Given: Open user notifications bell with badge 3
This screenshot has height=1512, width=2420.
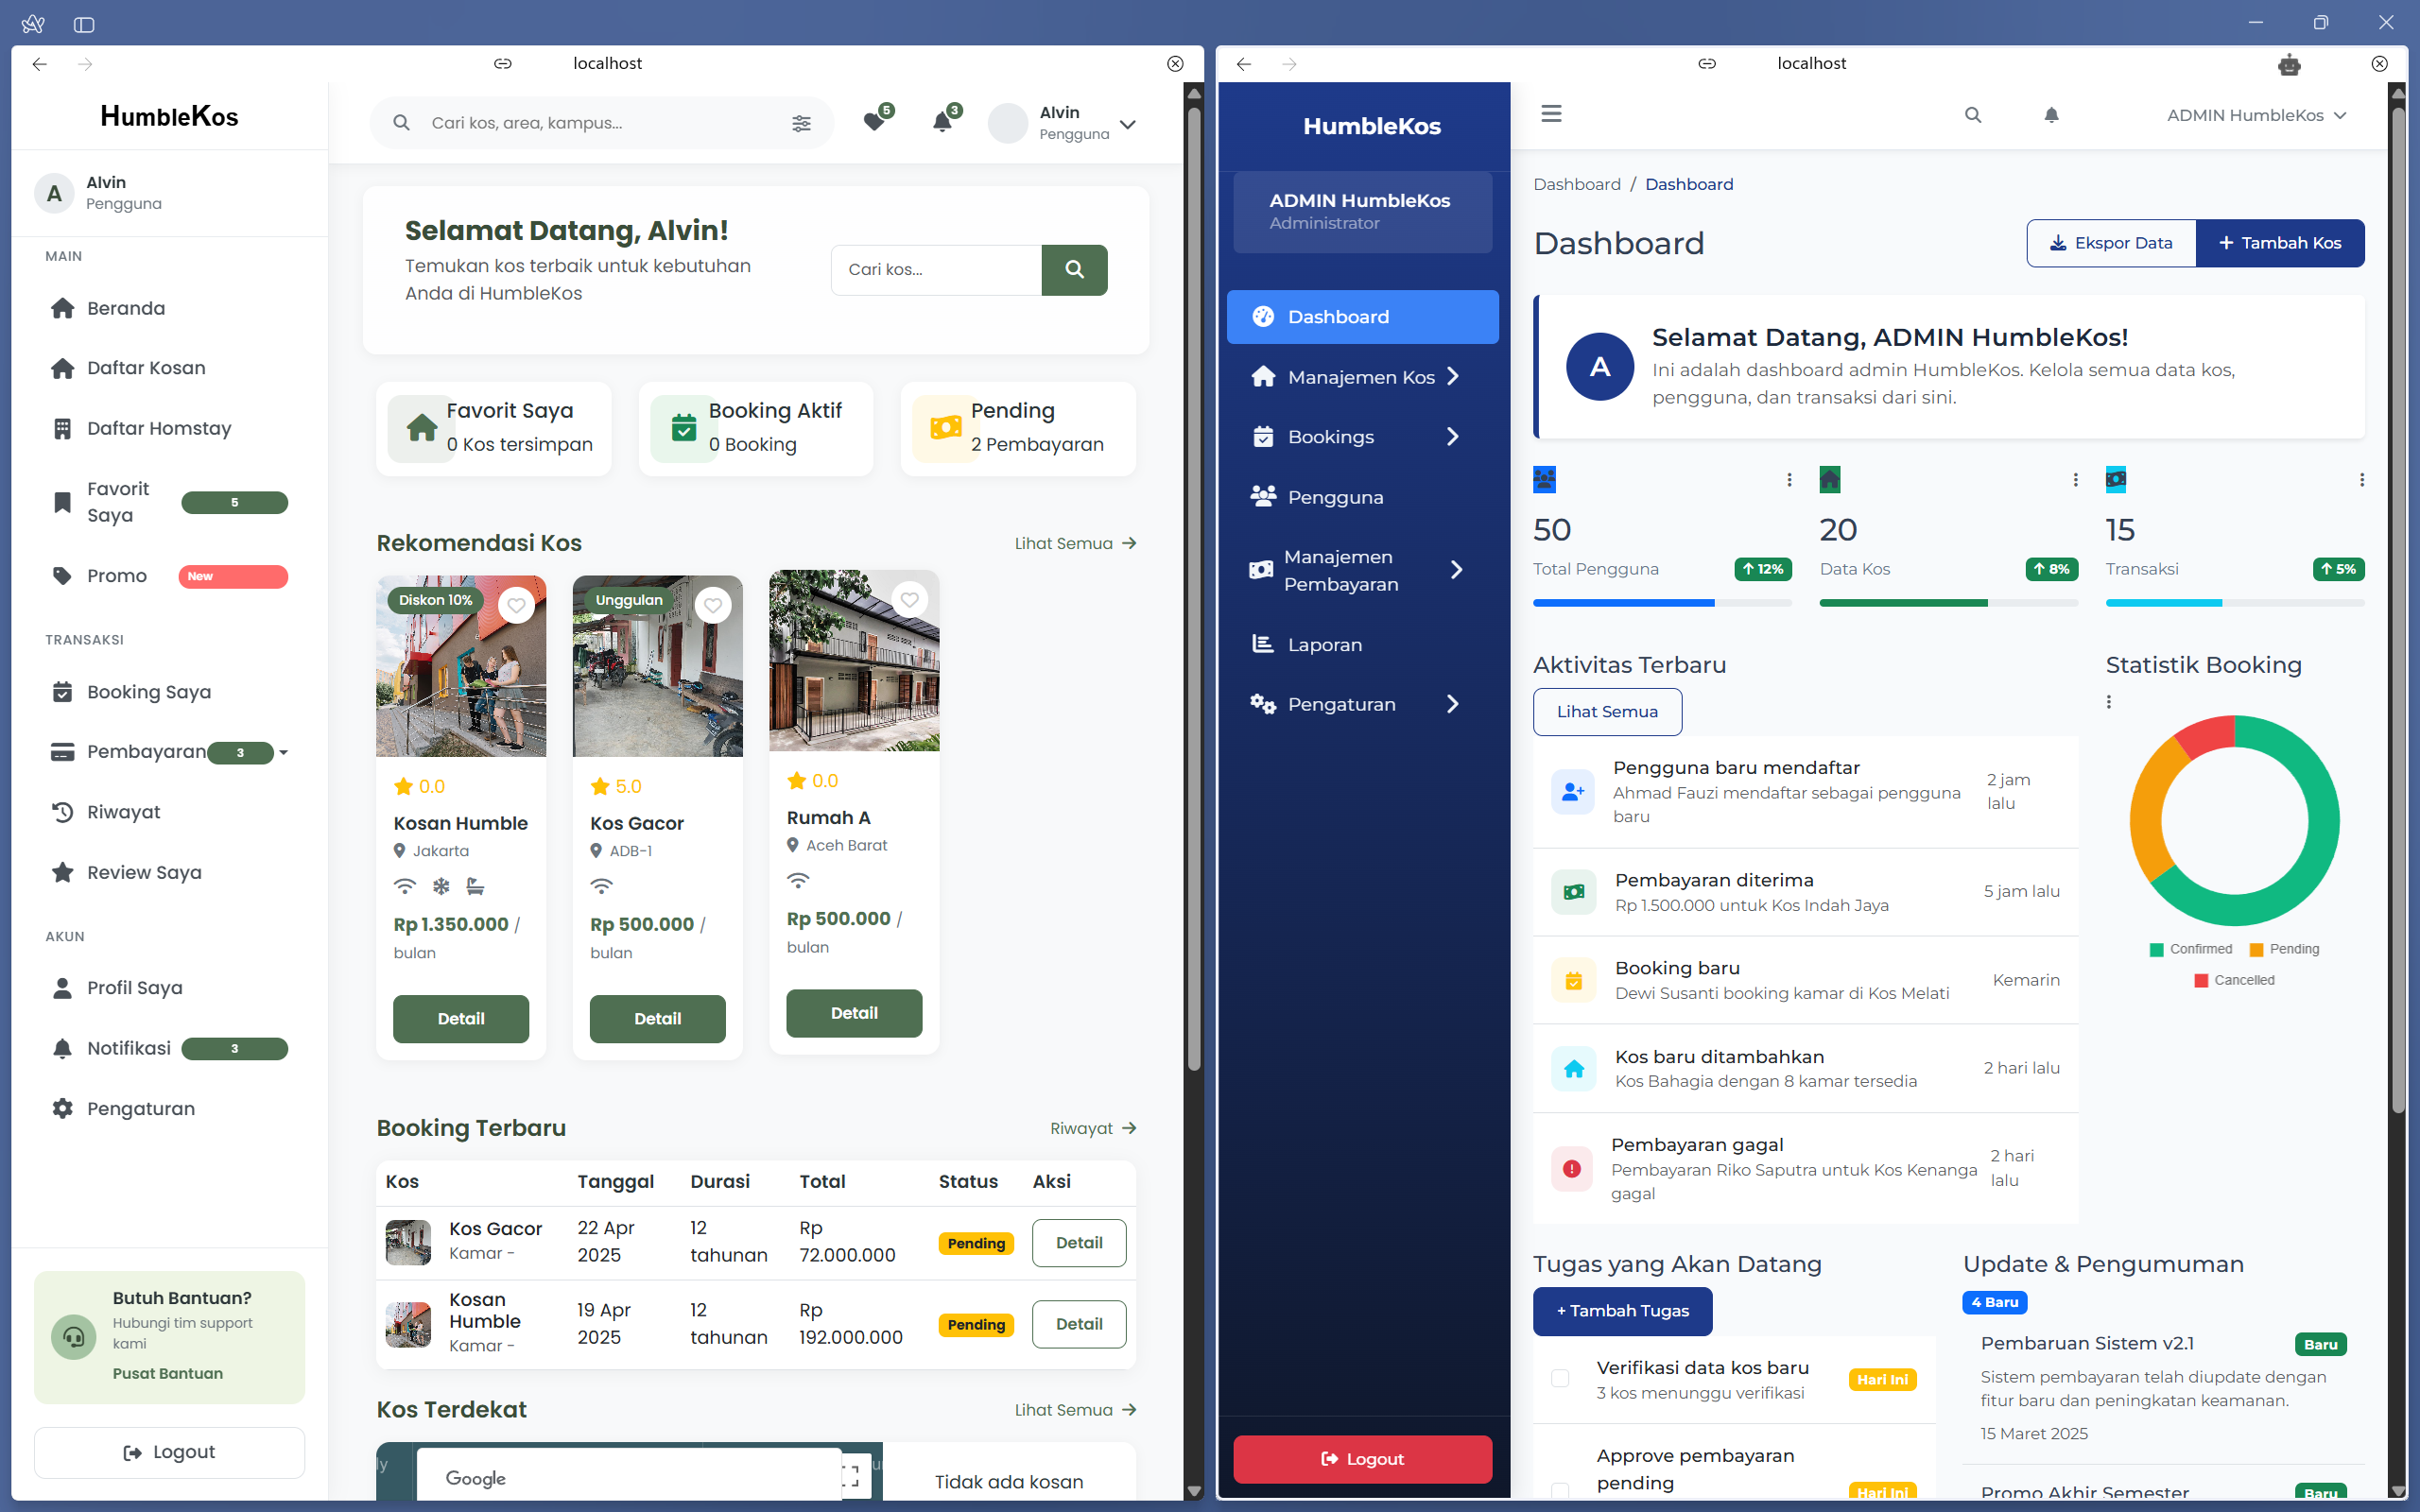Looking at the screenshot, I should coord(942,122).
